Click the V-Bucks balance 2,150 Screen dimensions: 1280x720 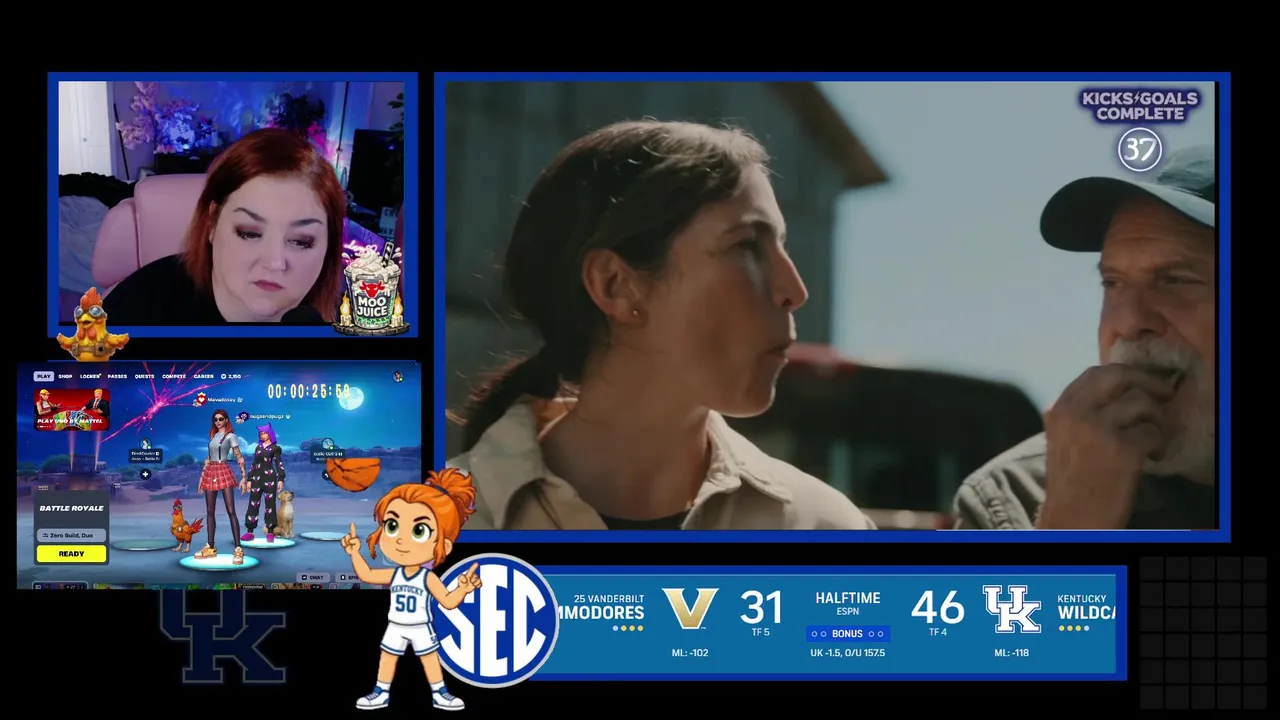[231, 376]
